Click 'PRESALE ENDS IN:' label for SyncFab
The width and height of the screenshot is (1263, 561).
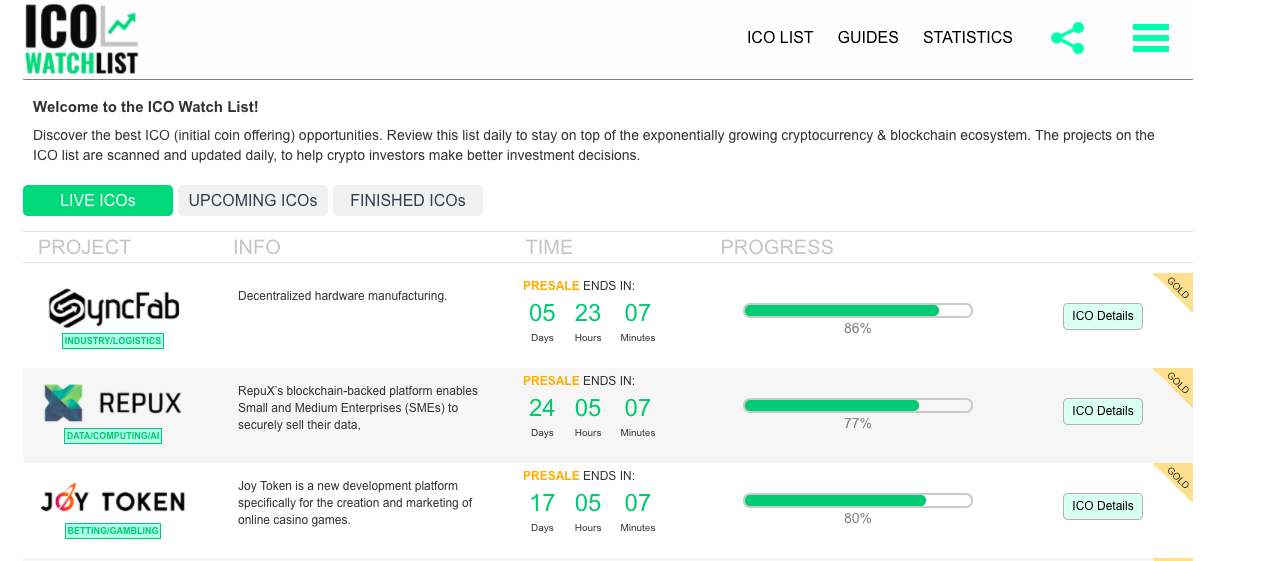[x=578, y=286]
